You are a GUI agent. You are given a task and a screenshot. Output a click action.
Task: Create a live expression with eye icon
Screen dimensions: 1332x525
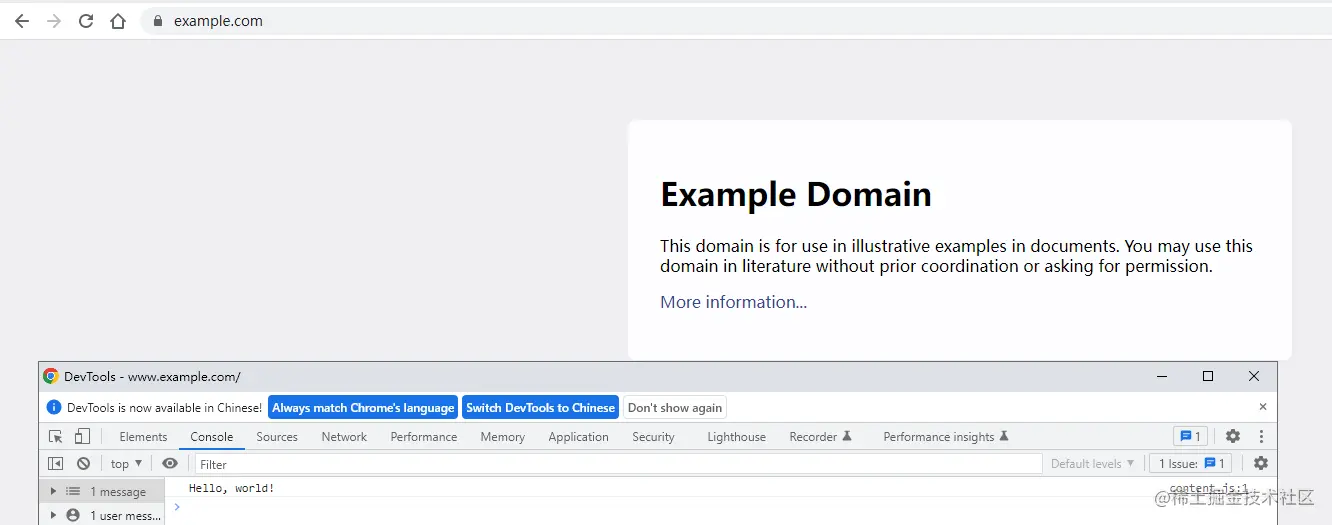coord(170,464)
